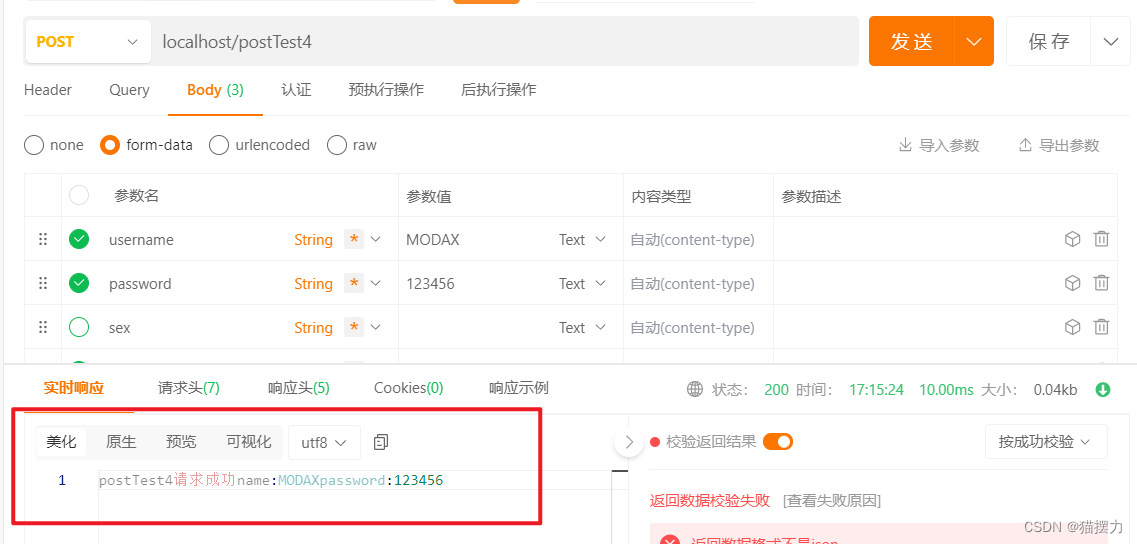Switch to the Query tab
Image resolution: width=1137 pixels, height=544 pixels.
click(129, 90)
